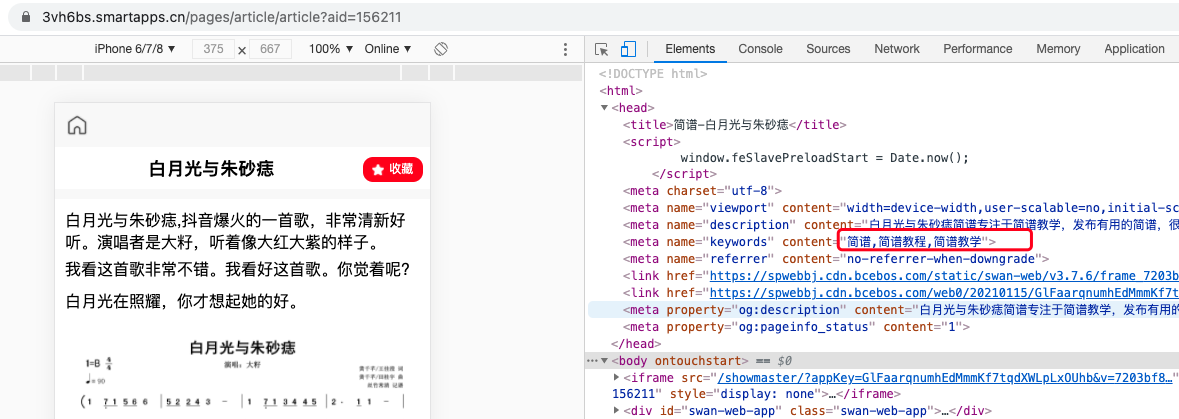Select the script opening tag row
The height and width of the screenshot is (419, 1179).
652,141
